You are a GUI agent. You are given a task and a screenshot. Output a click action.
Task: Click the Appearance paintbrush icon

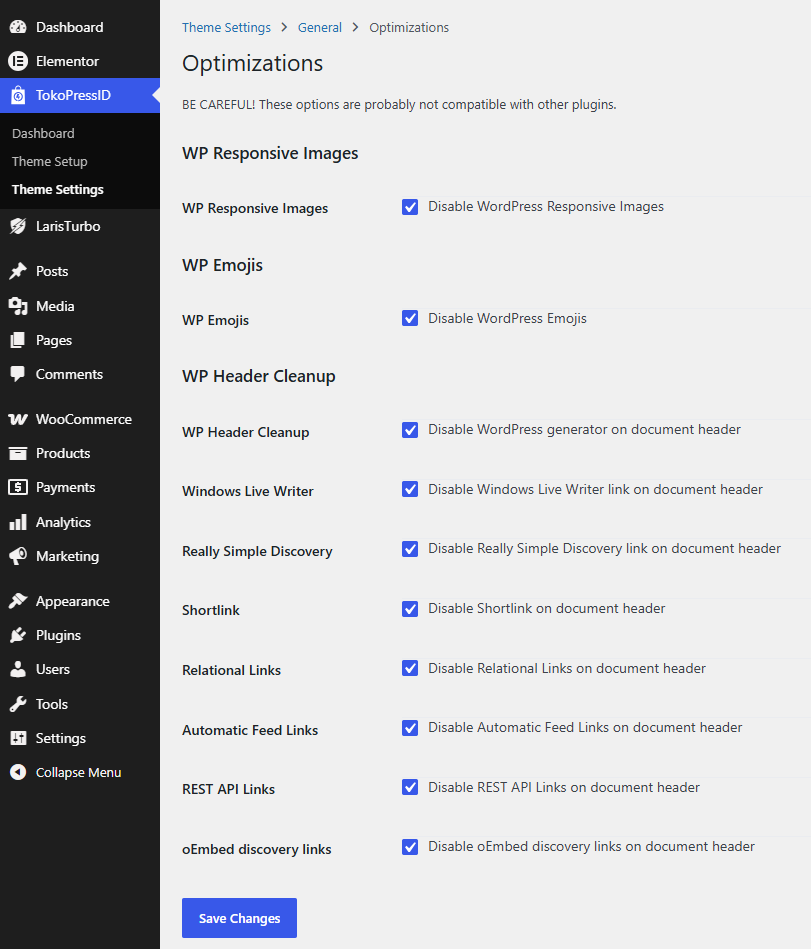18,601
